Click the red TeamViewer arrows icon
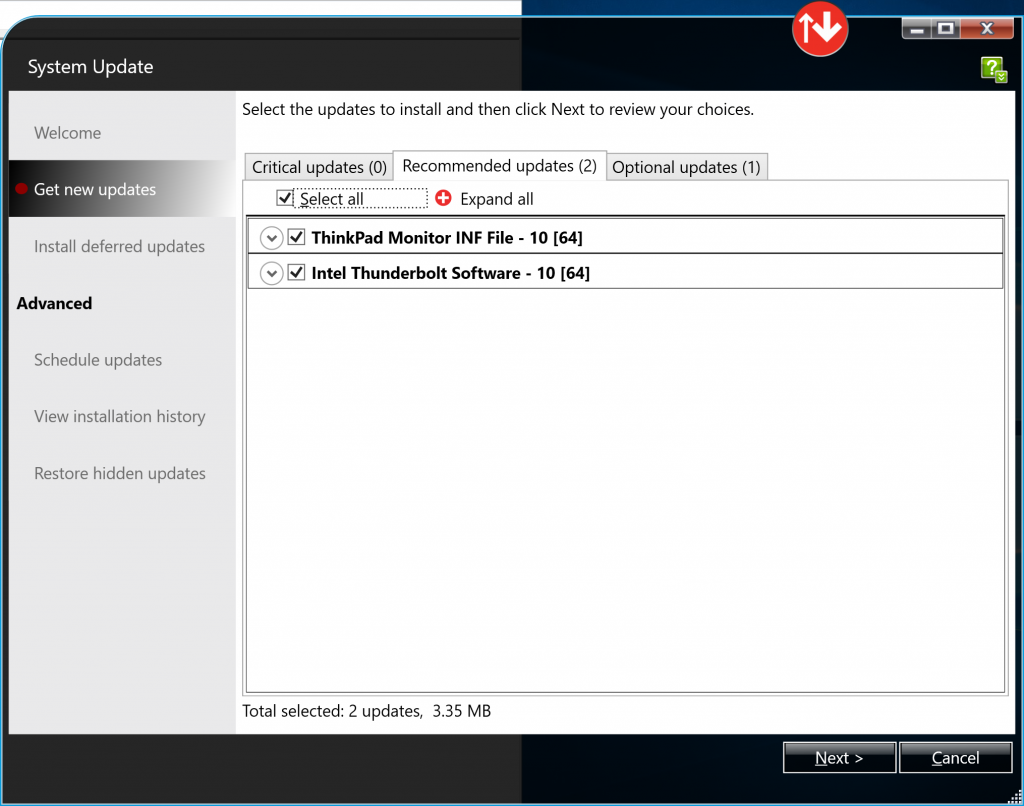The image size is (1024, 806). [820, 28]
